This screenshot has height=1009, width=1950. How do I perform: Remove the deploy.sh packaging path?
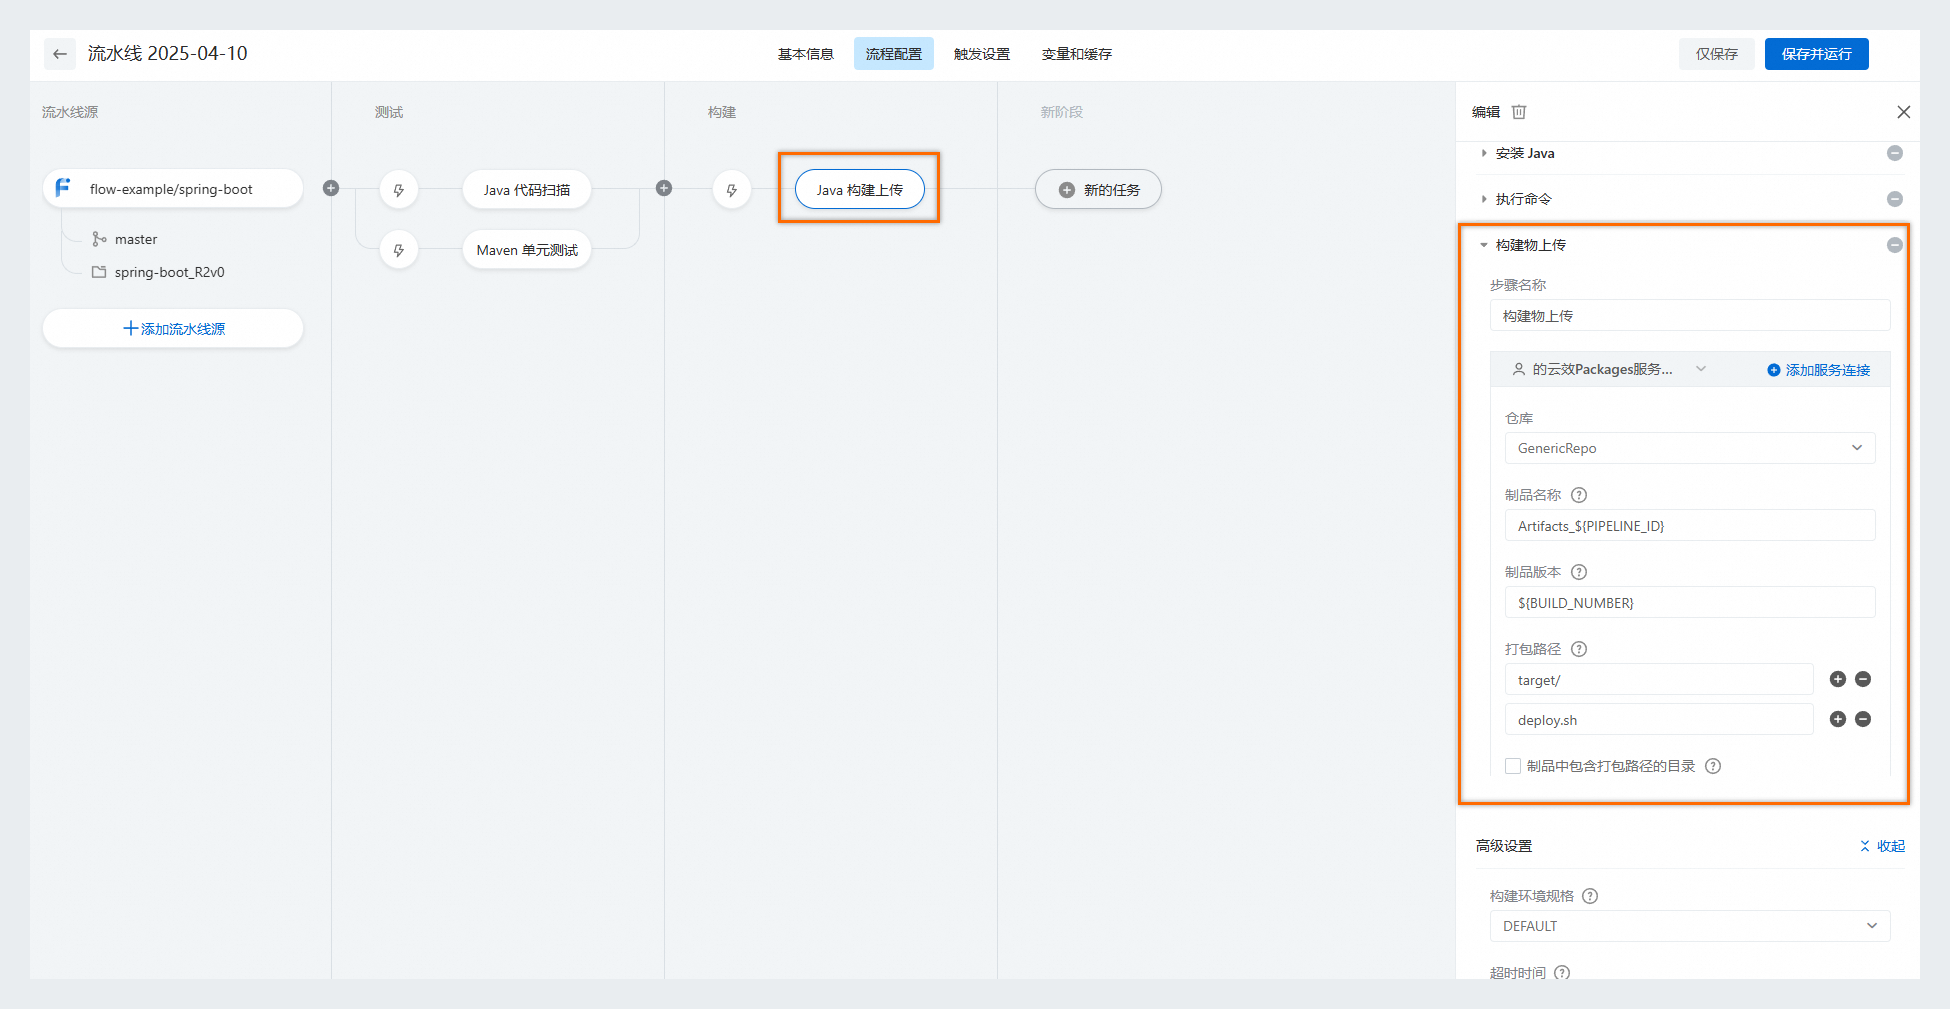tap(1863, 719)
